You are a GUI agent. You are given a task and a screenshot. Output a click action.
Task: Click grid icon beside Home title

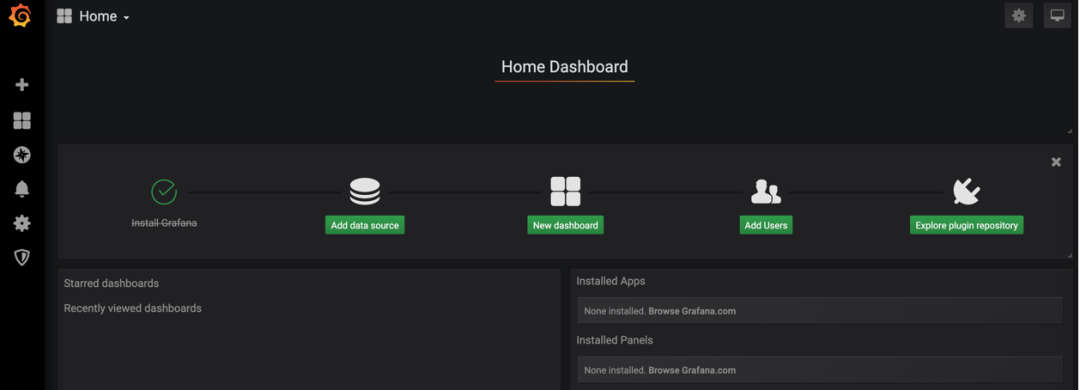[64, 17]
